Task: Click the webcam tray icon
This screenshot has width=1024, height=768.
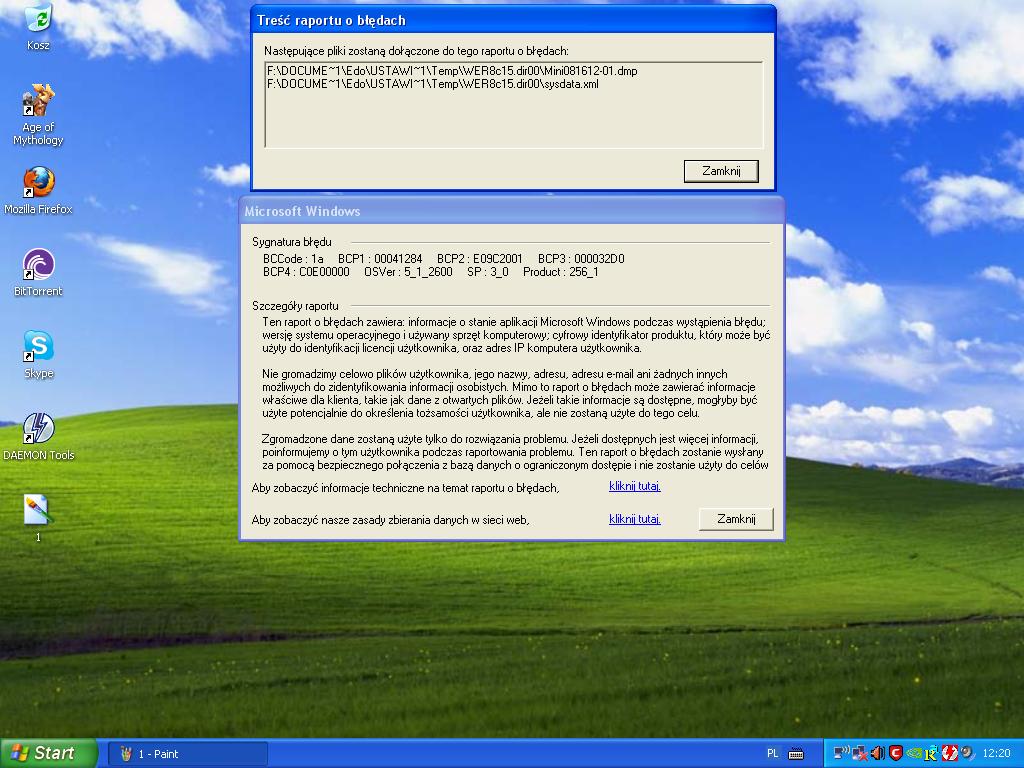Action: tap(967, 753)
